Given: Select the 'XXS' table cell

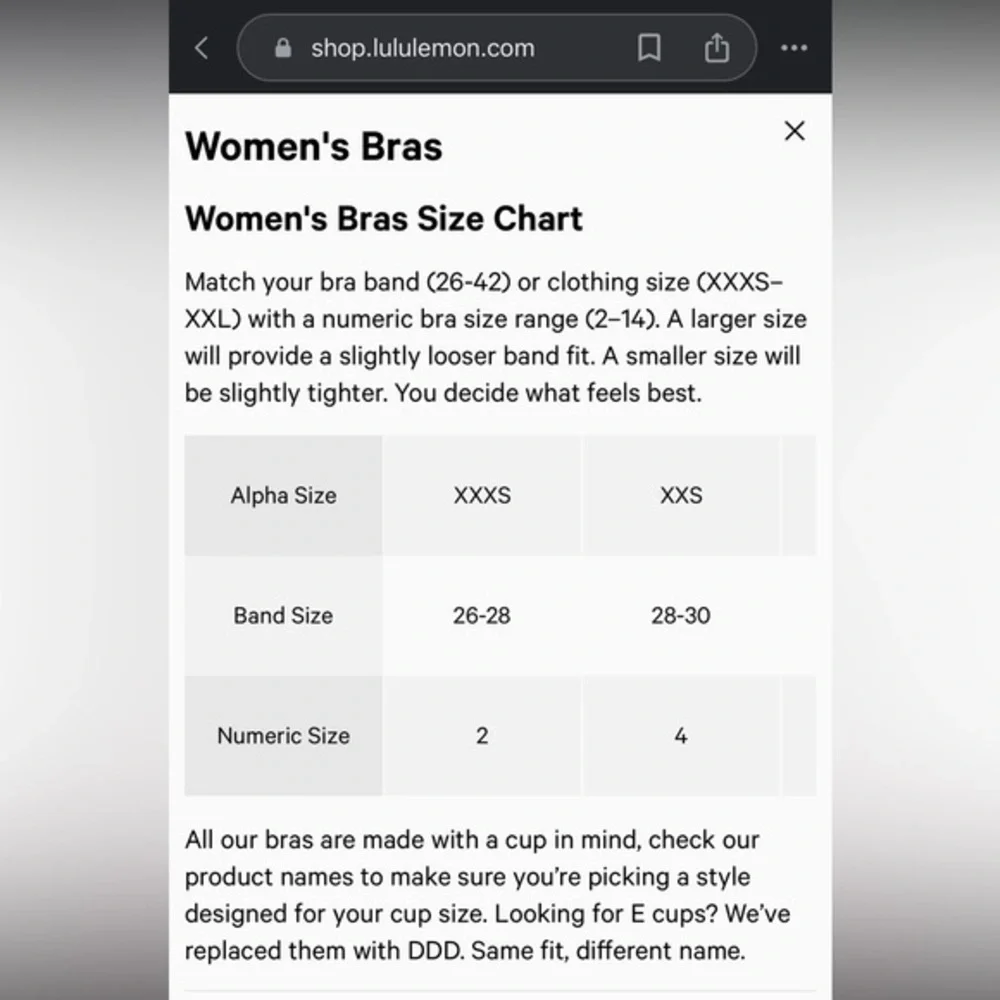Looking at the screenshot, I should tap(681, 496).
